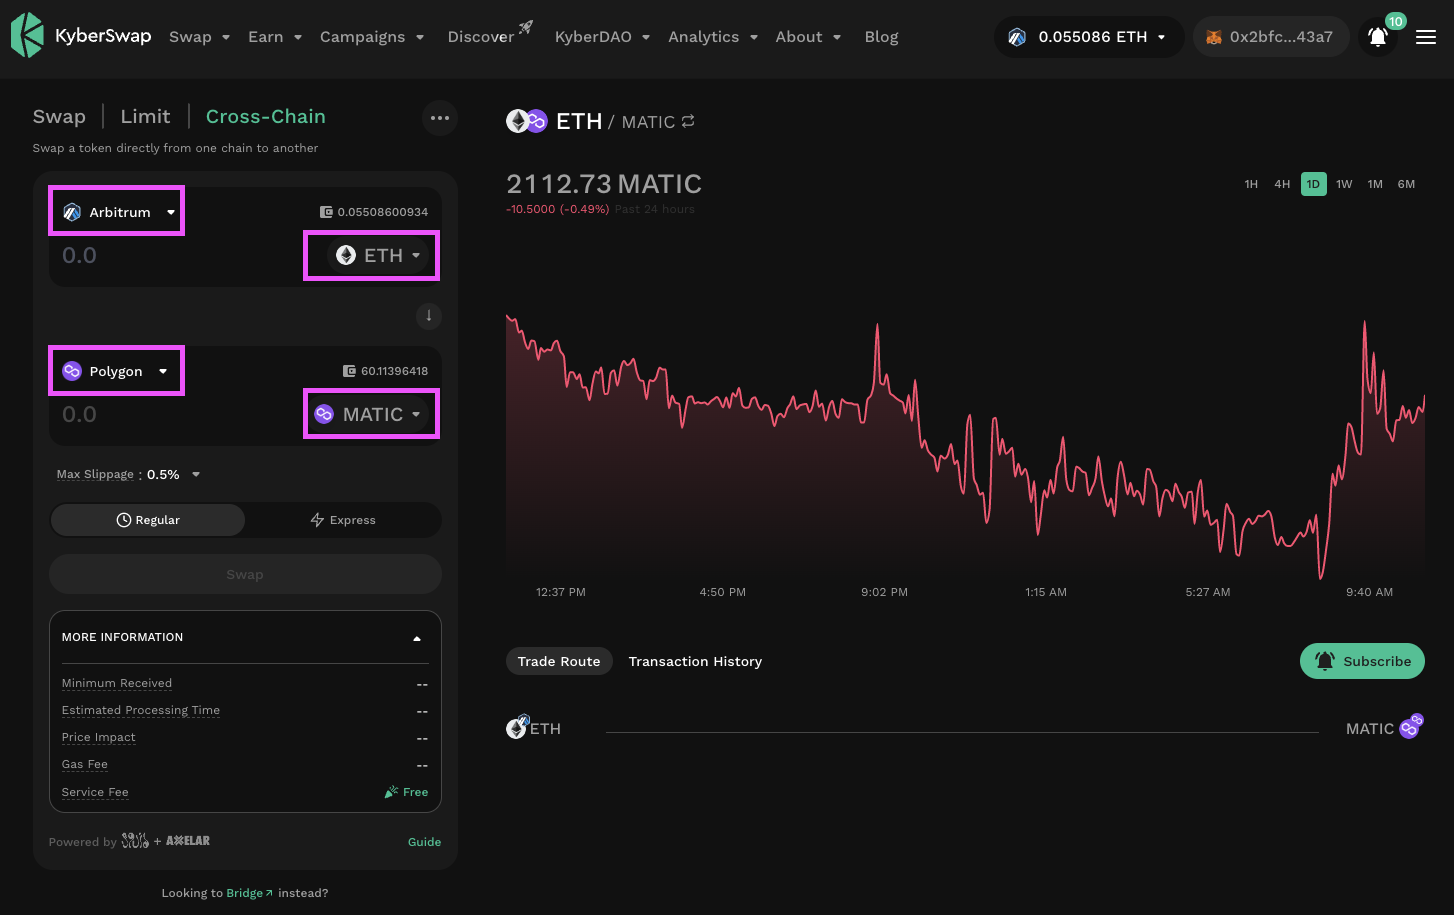Click the ETH/MATIC pair reverse icon

(688, 121)
